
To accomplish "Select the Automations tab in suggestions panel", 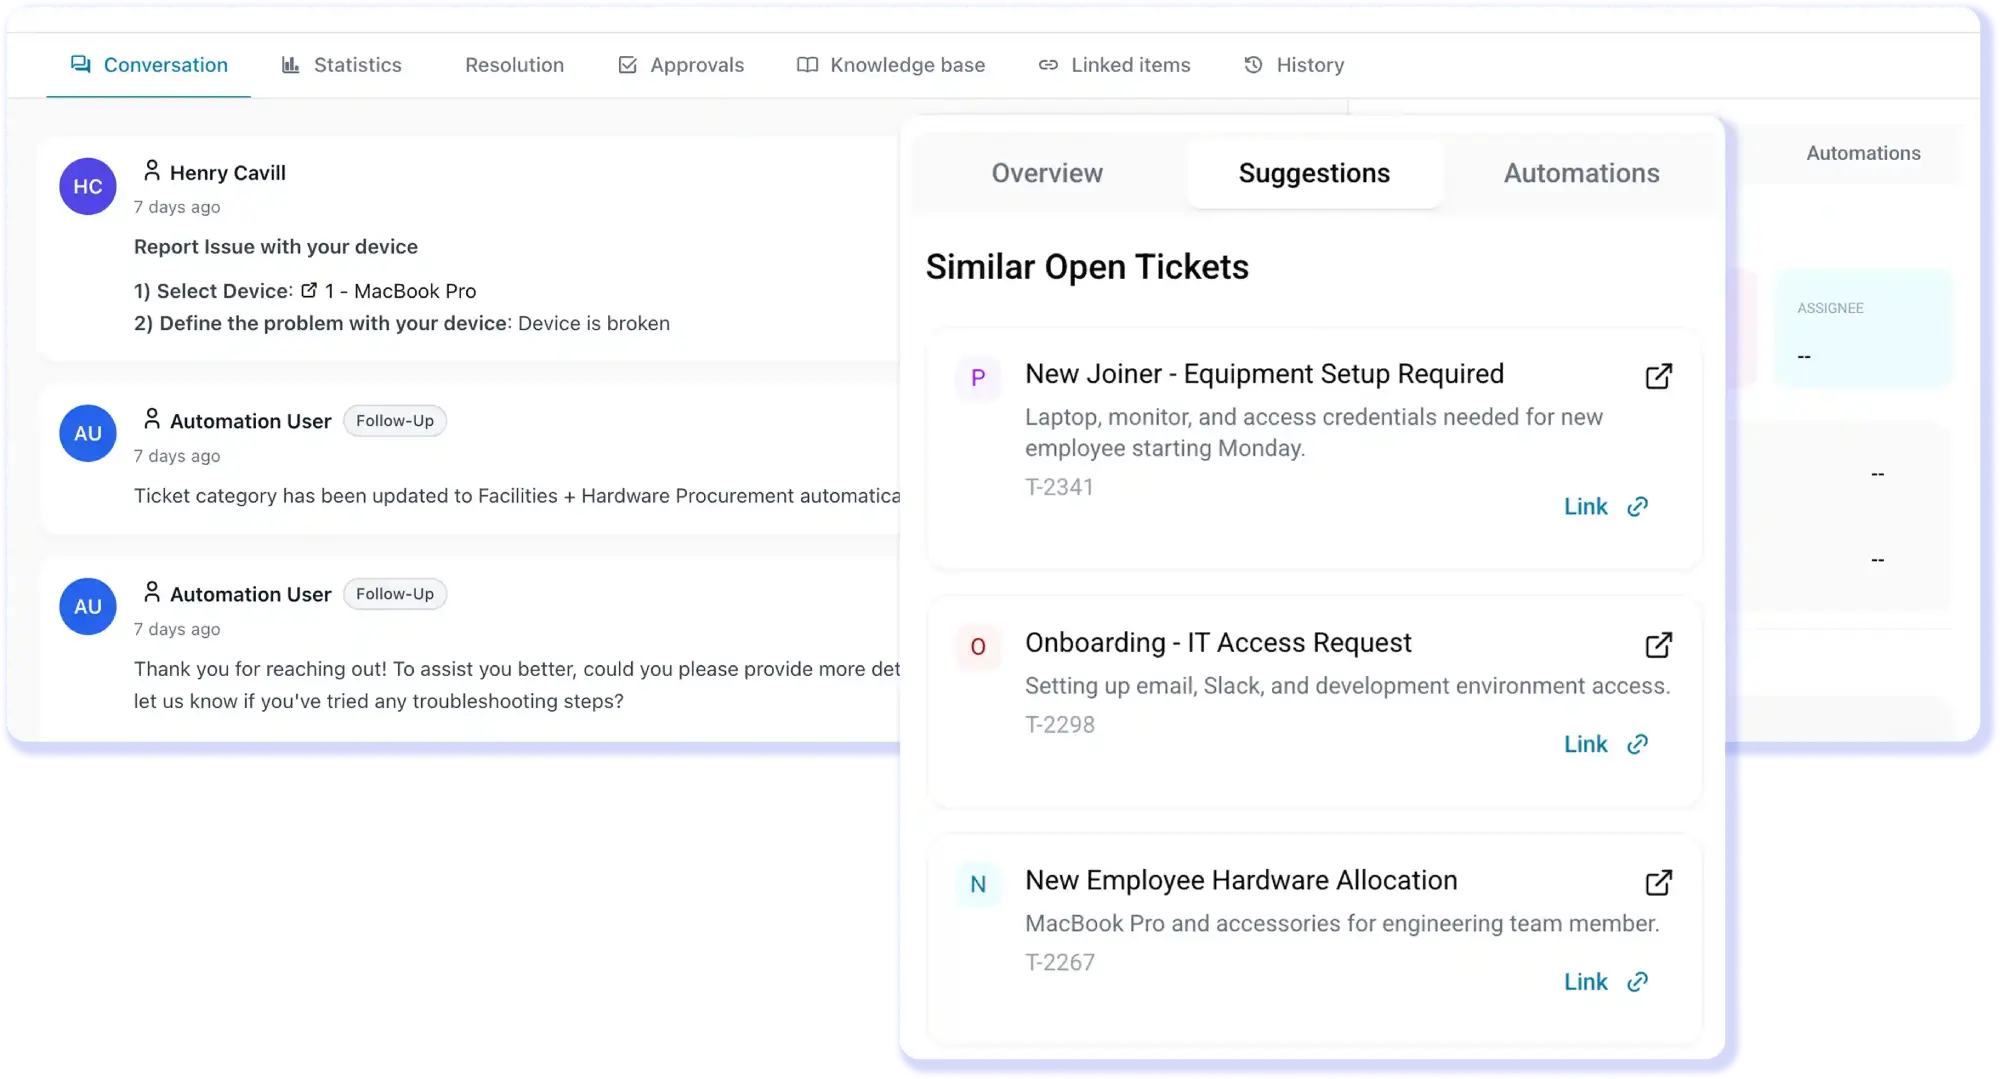I will click(x=1581, y=173).
